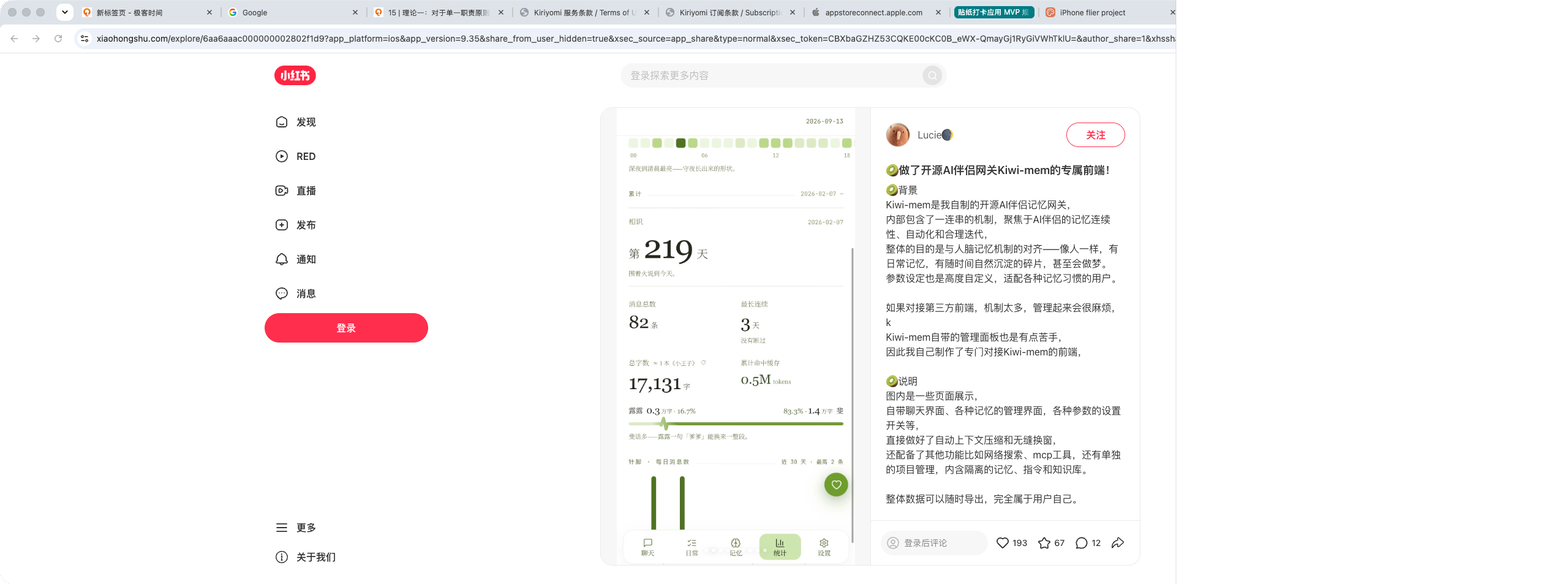
Task: Open the post's app screenshot image
Action: (x=735, y=336)
